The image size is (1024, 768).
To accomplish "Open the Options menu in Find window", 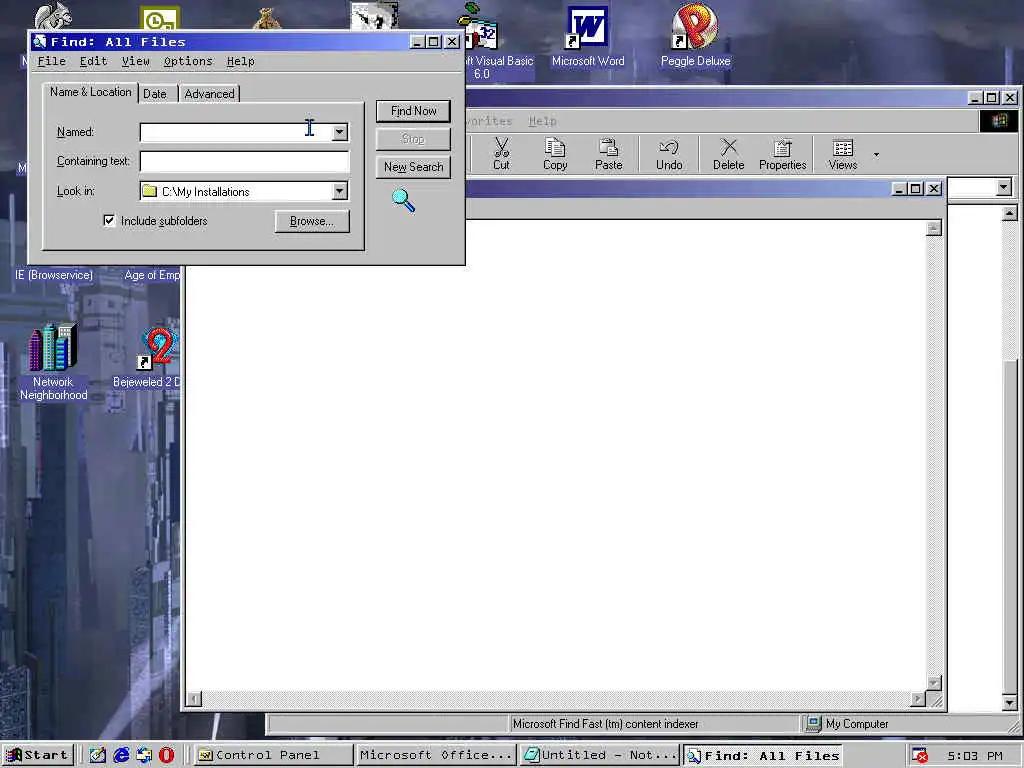I will (x=188, y=61).
